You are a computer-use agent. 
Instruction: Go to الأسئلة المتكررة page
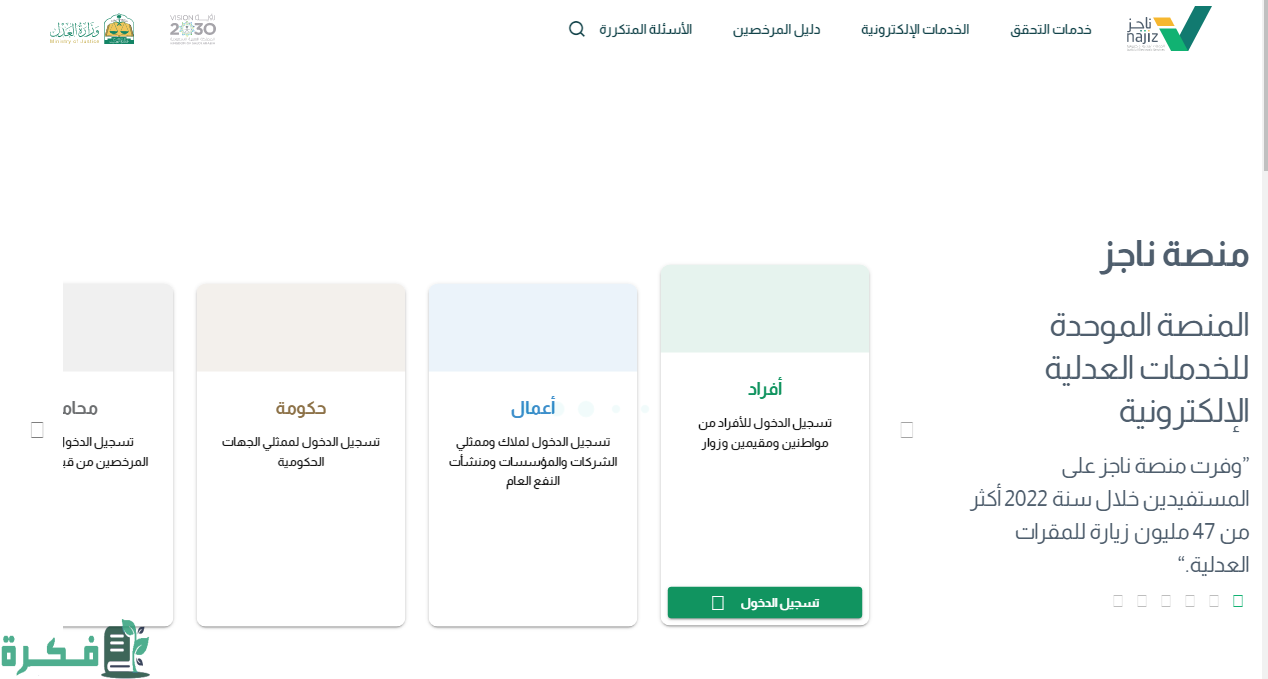[x=645, y=29]
